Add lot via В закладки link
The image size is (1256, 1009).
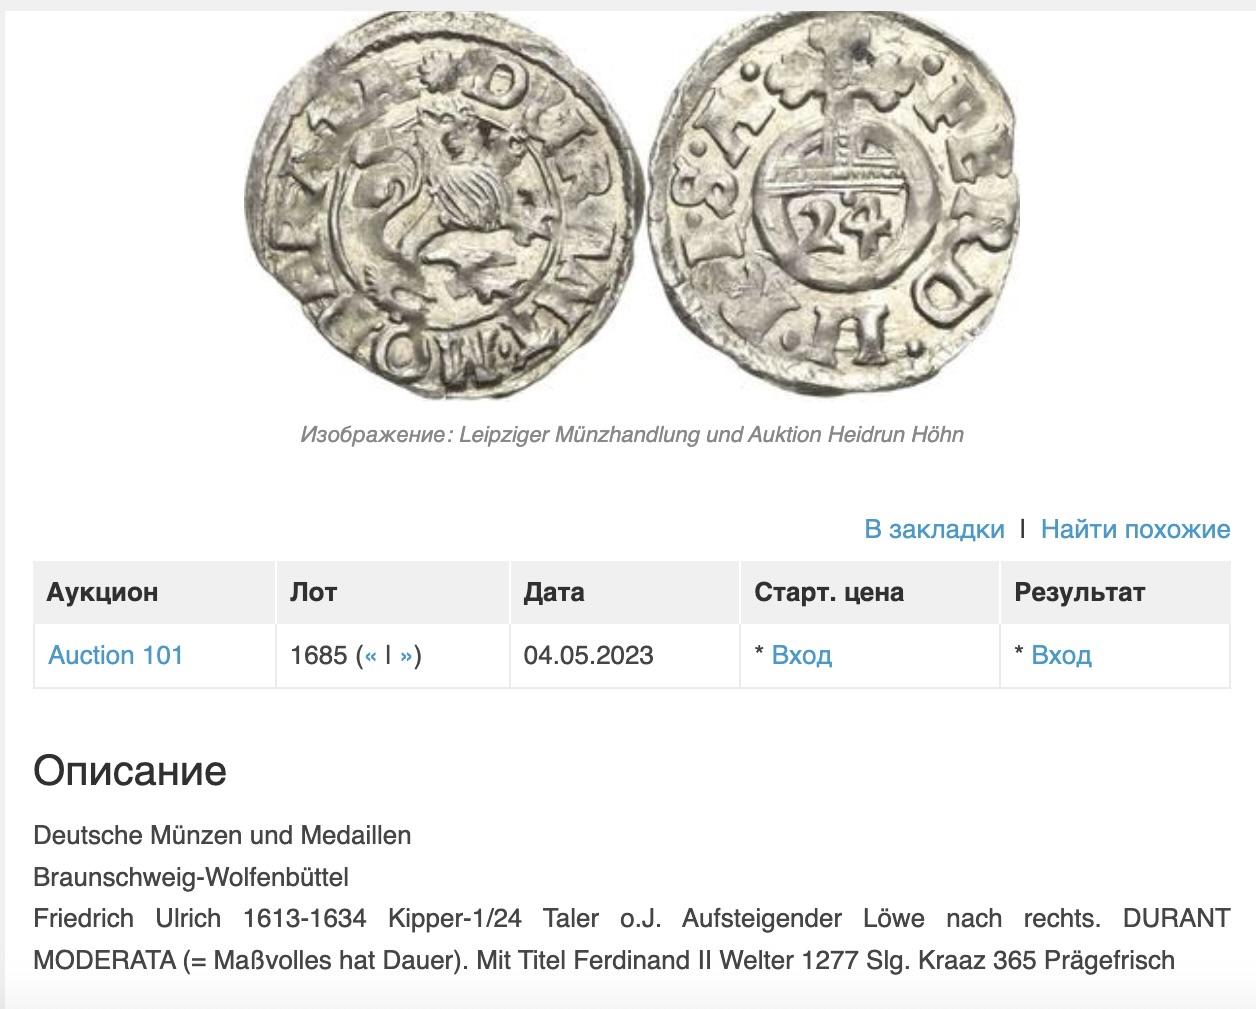[x=934, y=529]
